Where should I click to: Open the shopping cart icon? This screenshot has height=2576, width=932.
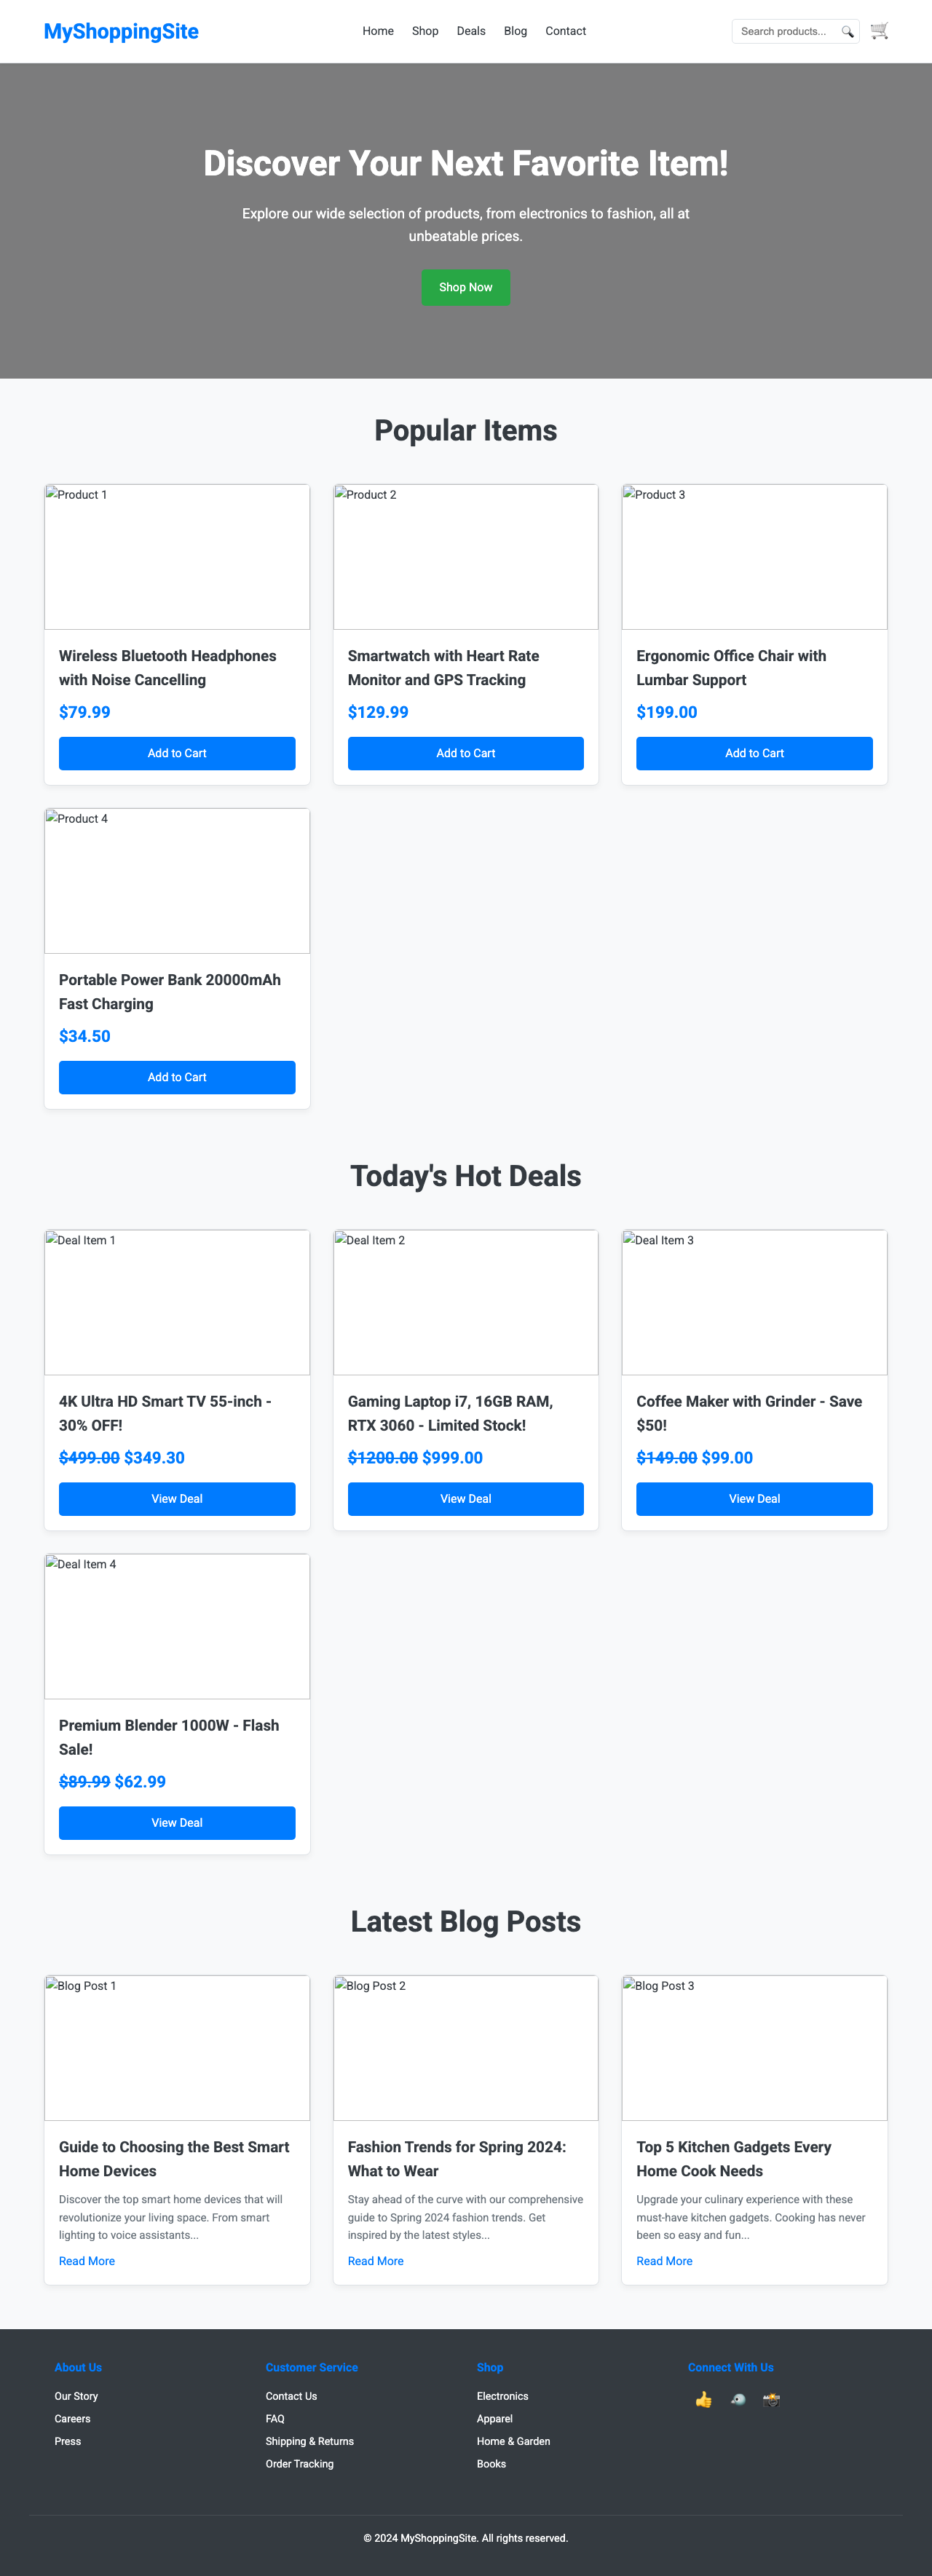pyautogui.click(x=878, y=31)
